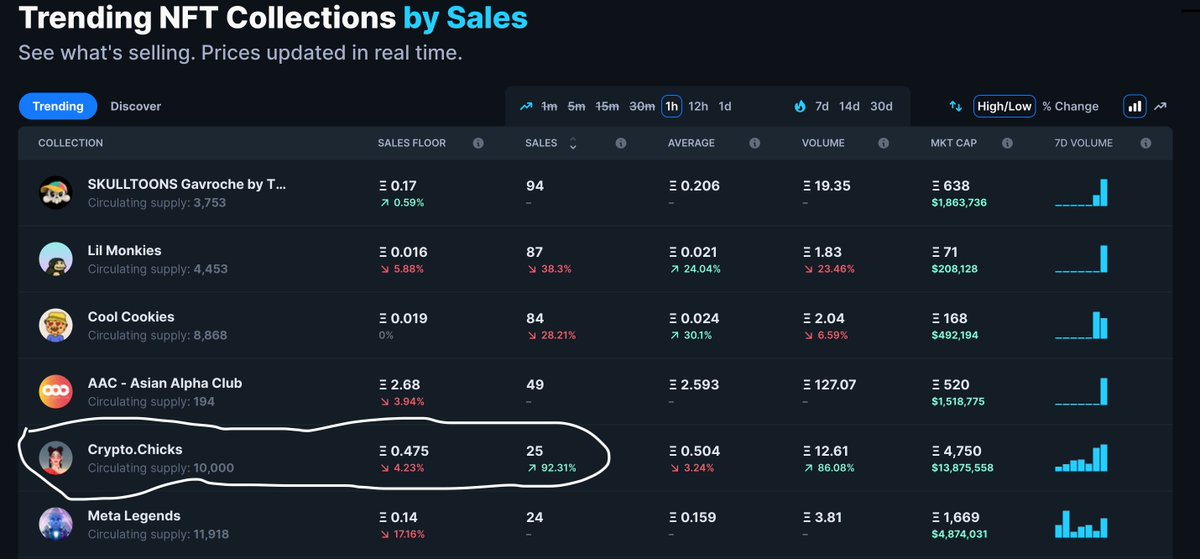This screenshot has height=559, width=1200.
Task: Select the 1m time filter
Action: click(x=549, y=106)
